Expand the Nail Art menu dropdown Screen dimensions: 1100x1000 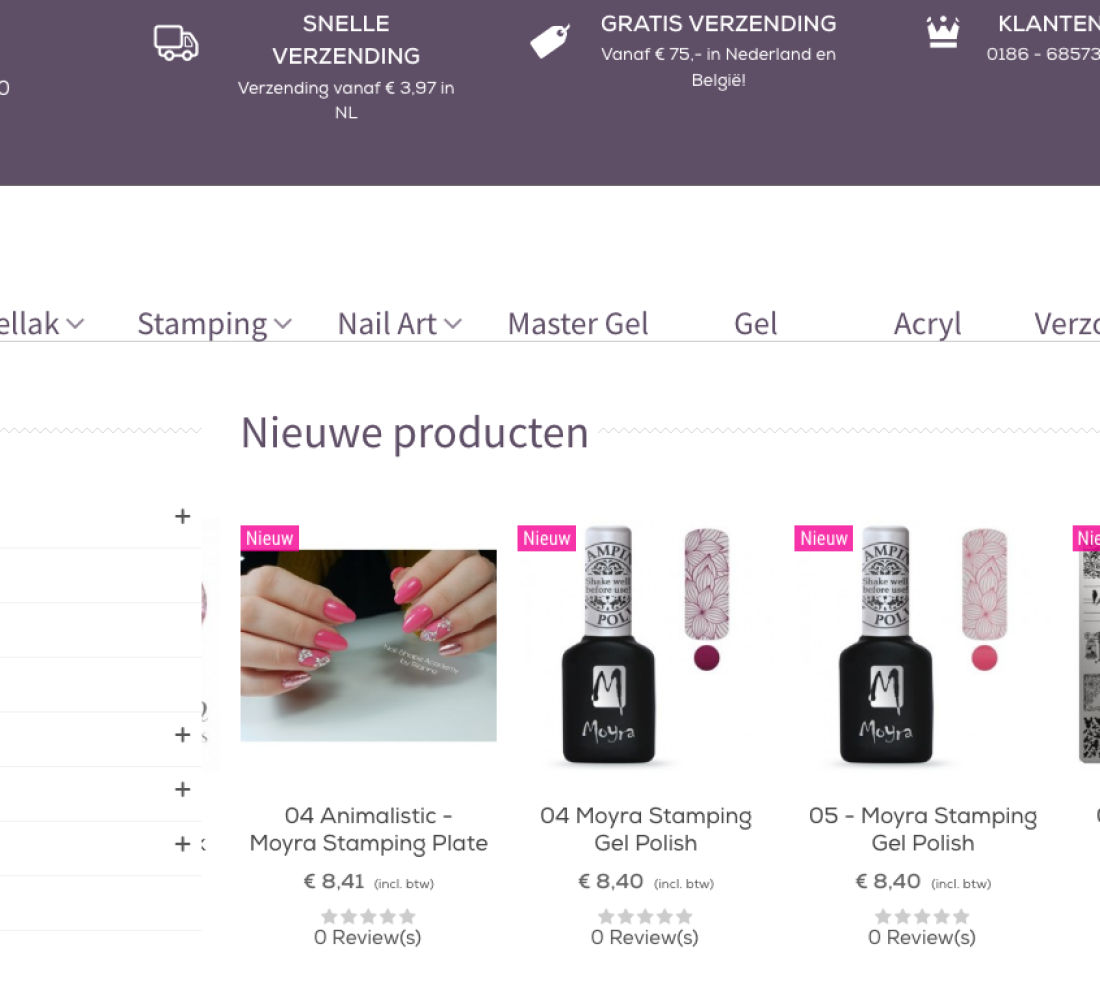pos(453,324)
